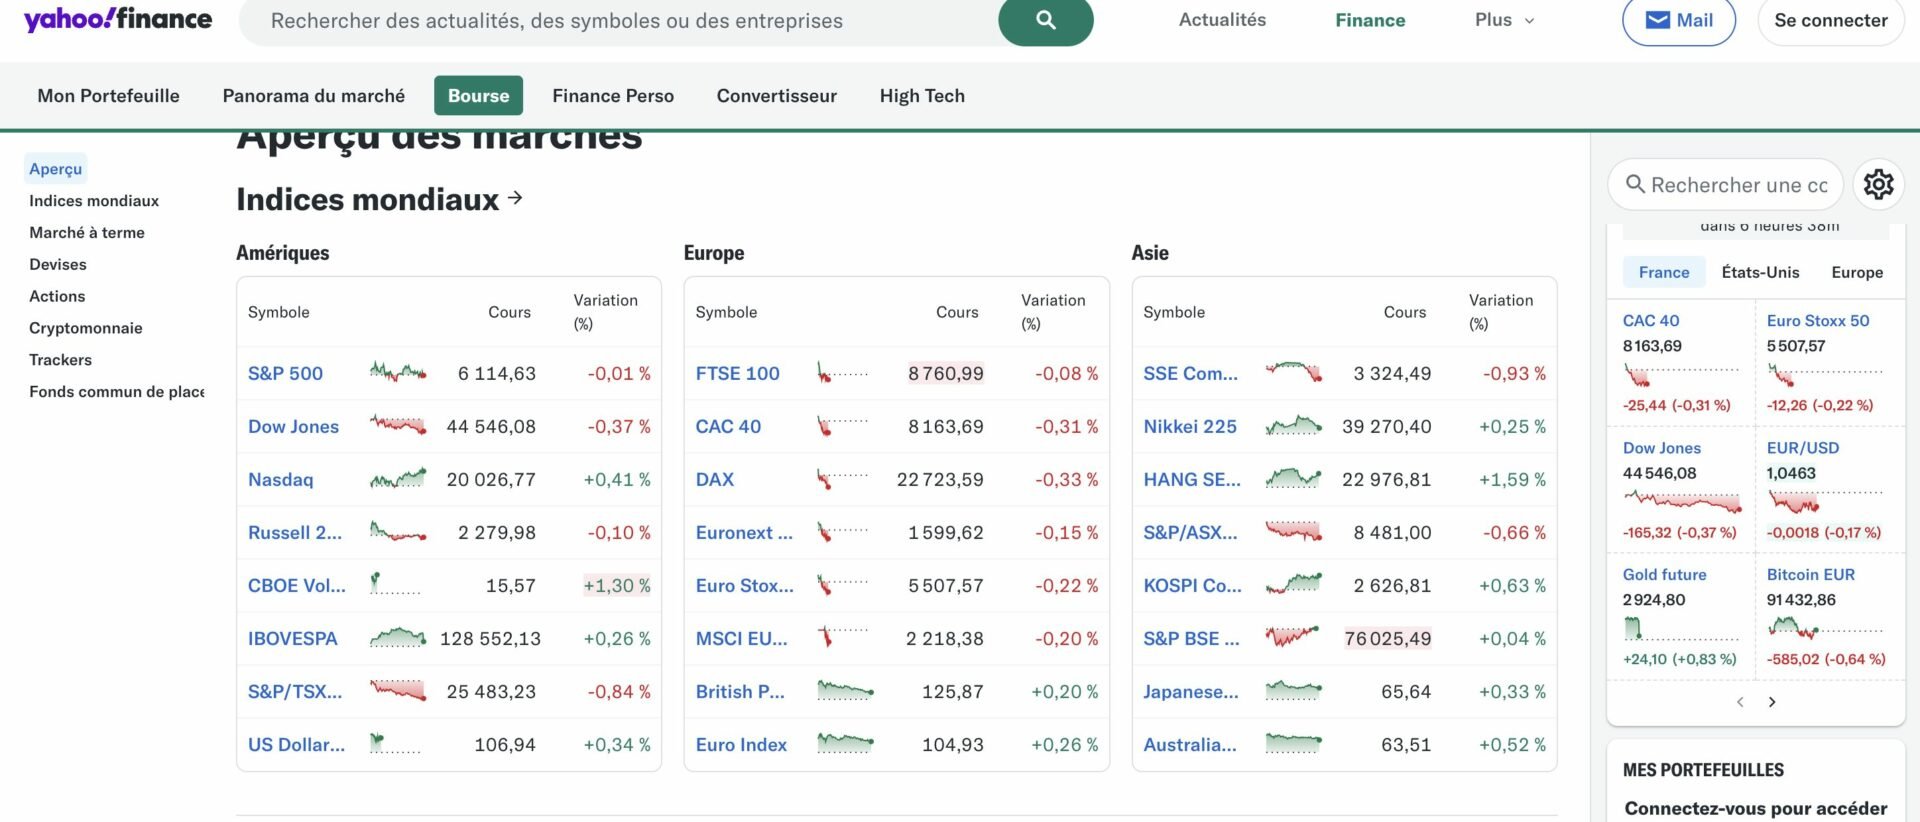
Task: Click the Nasdaq sparkline chart
Action: 398,479
